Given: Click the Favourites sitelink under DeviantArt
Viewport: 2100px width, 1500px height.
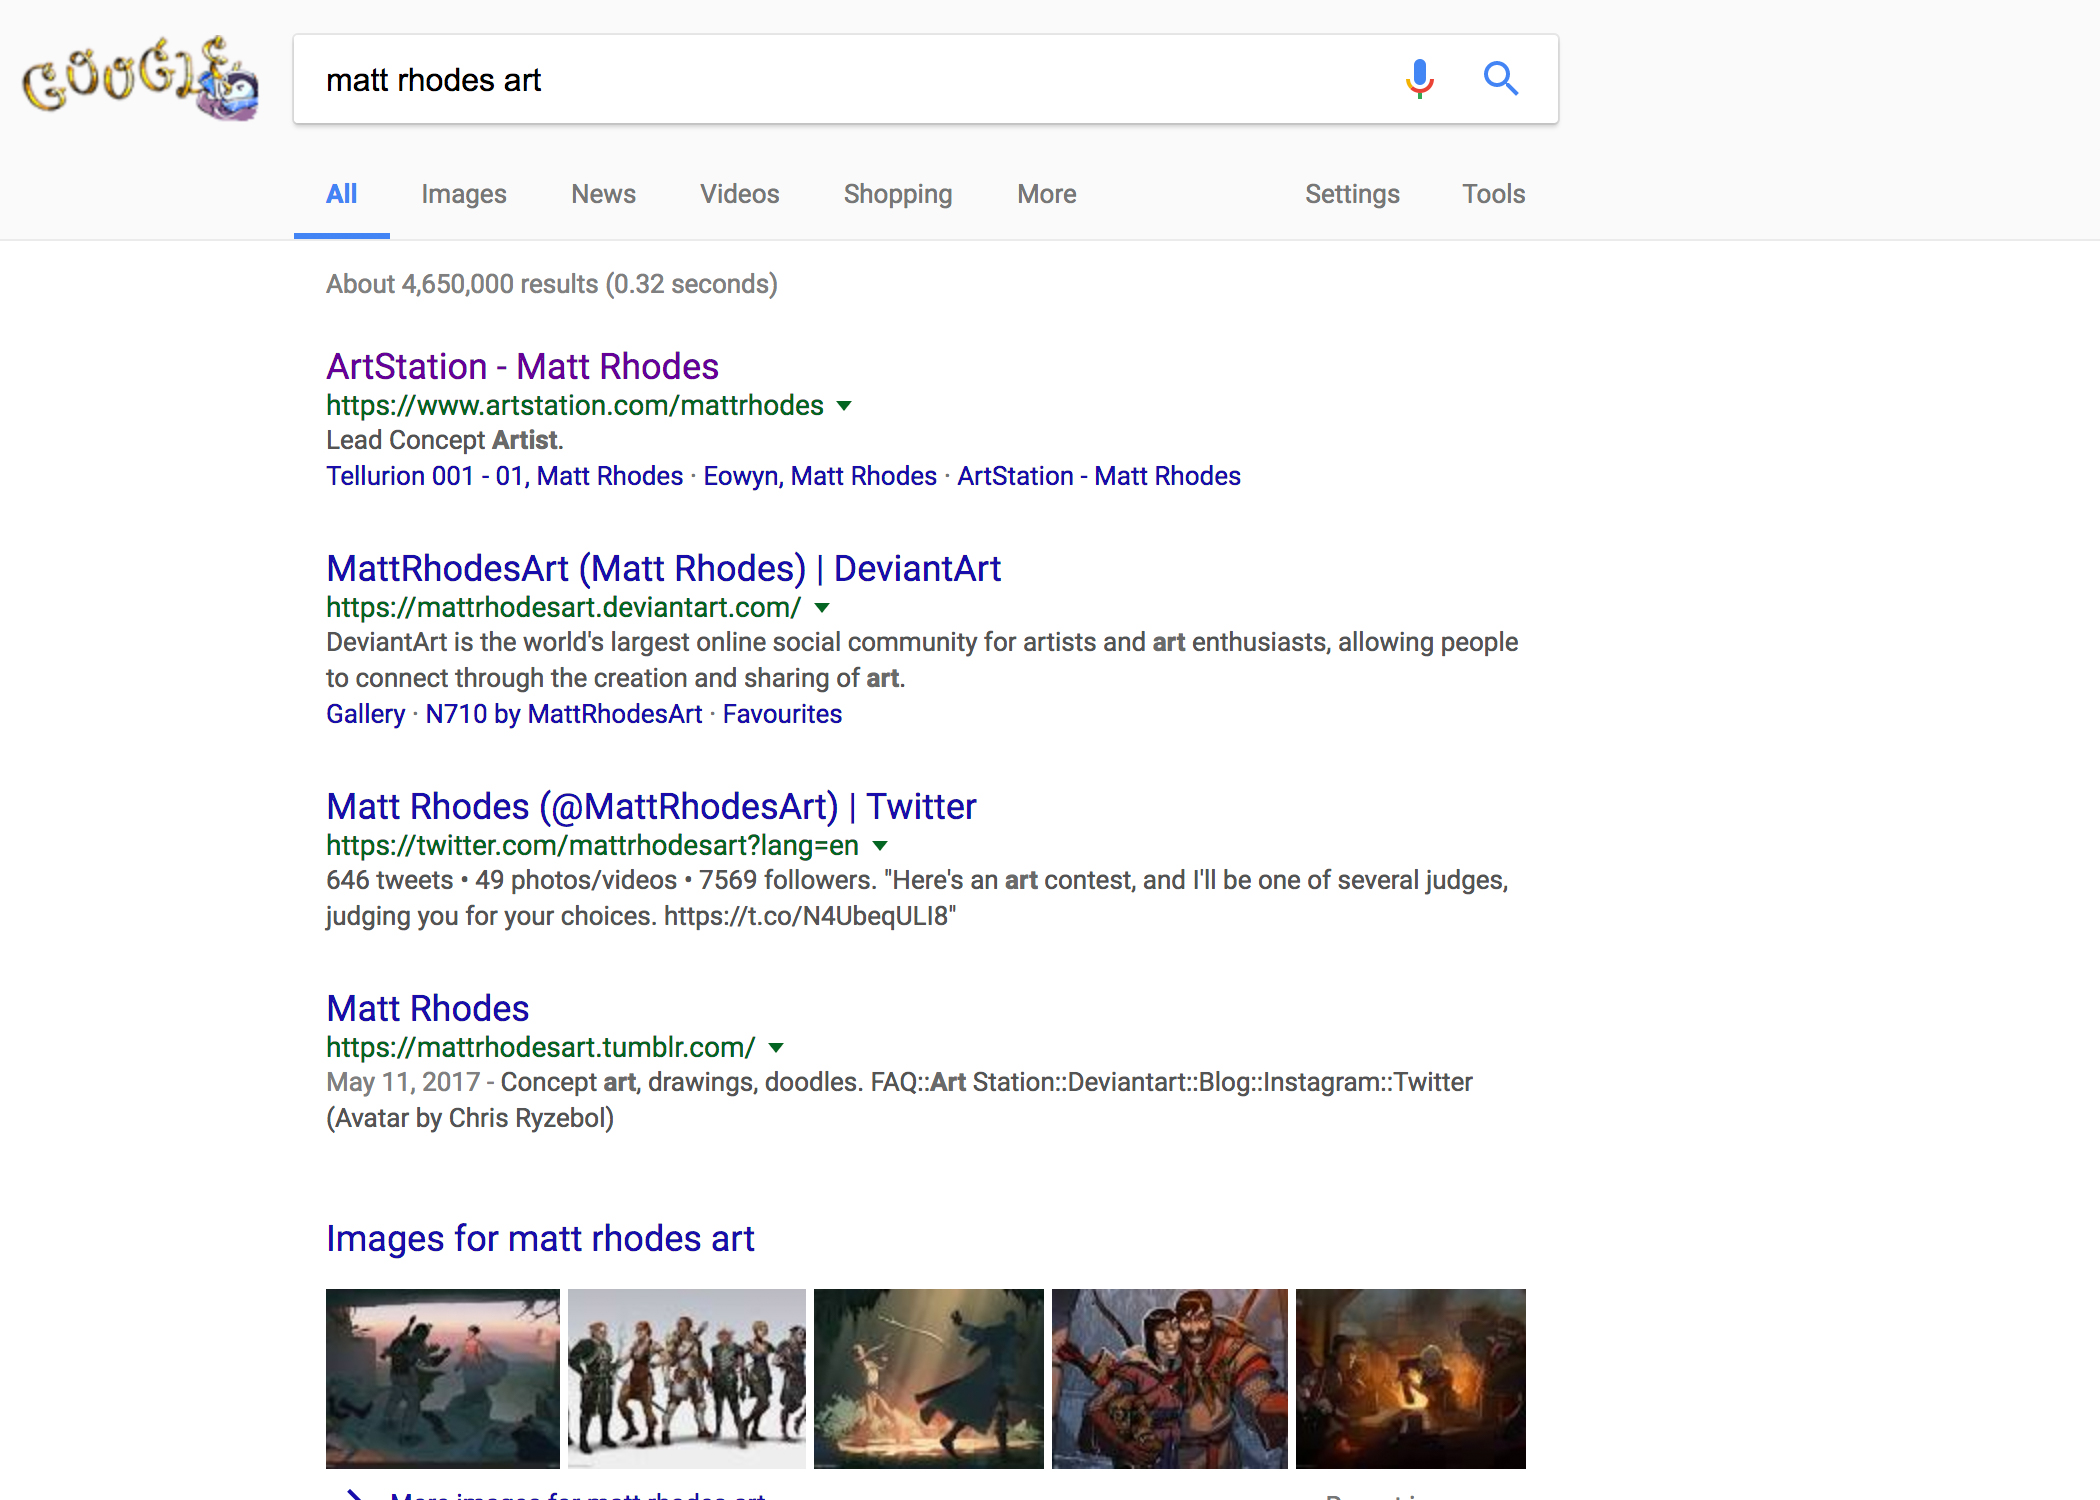Looking at the screenshot, I should pos(782,714).
